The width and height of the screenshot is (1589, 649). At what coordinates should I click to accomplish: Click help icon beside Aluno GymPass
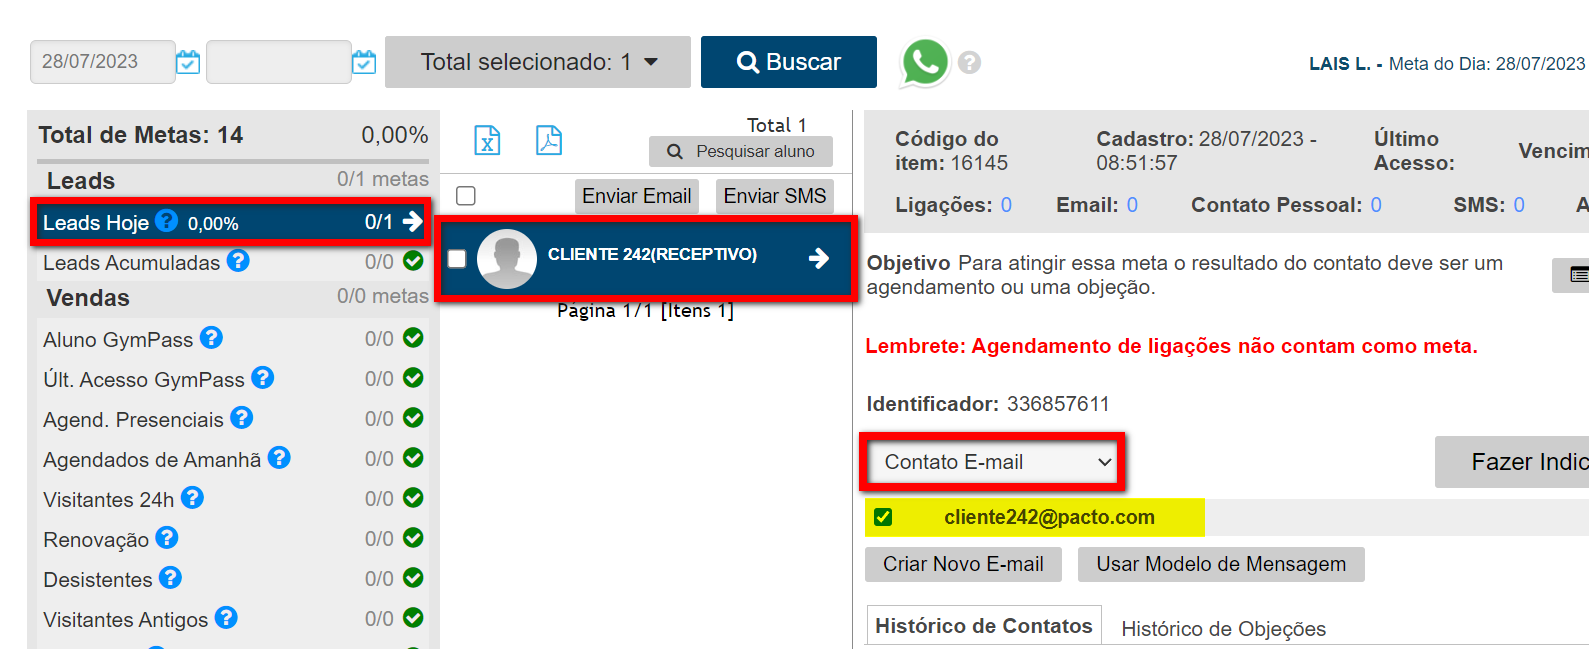[211, 338]
